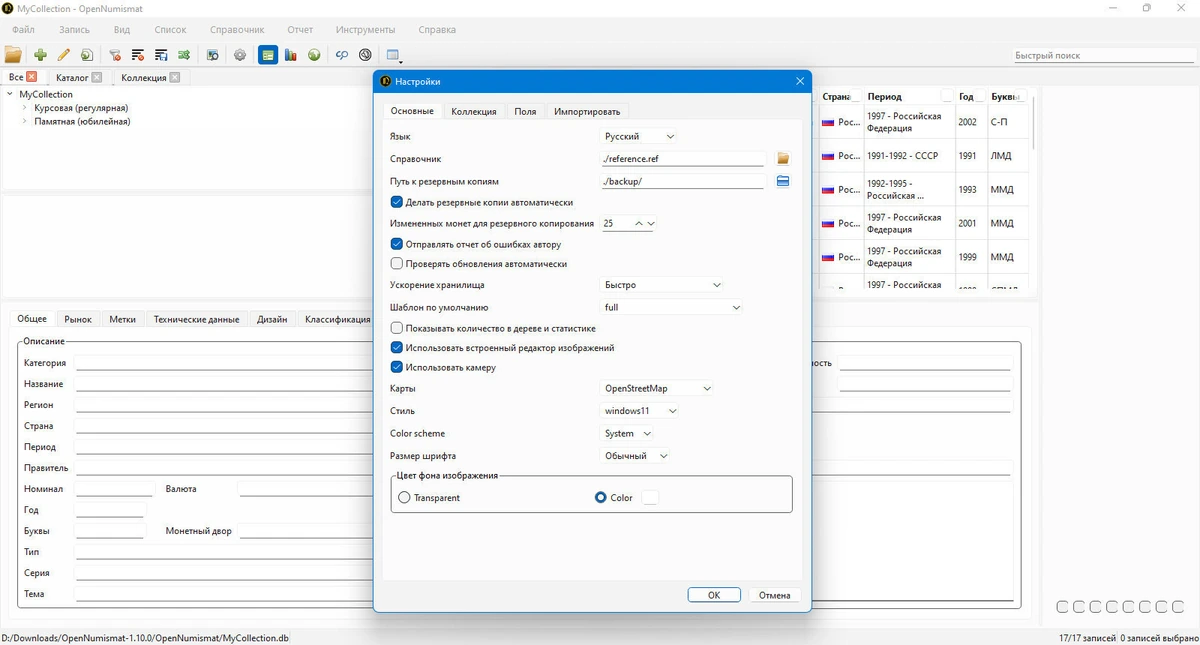Select the row with 1991-1992 - СССР
The width and height of the screenshot is (1200, 645).
coord(923,156)
